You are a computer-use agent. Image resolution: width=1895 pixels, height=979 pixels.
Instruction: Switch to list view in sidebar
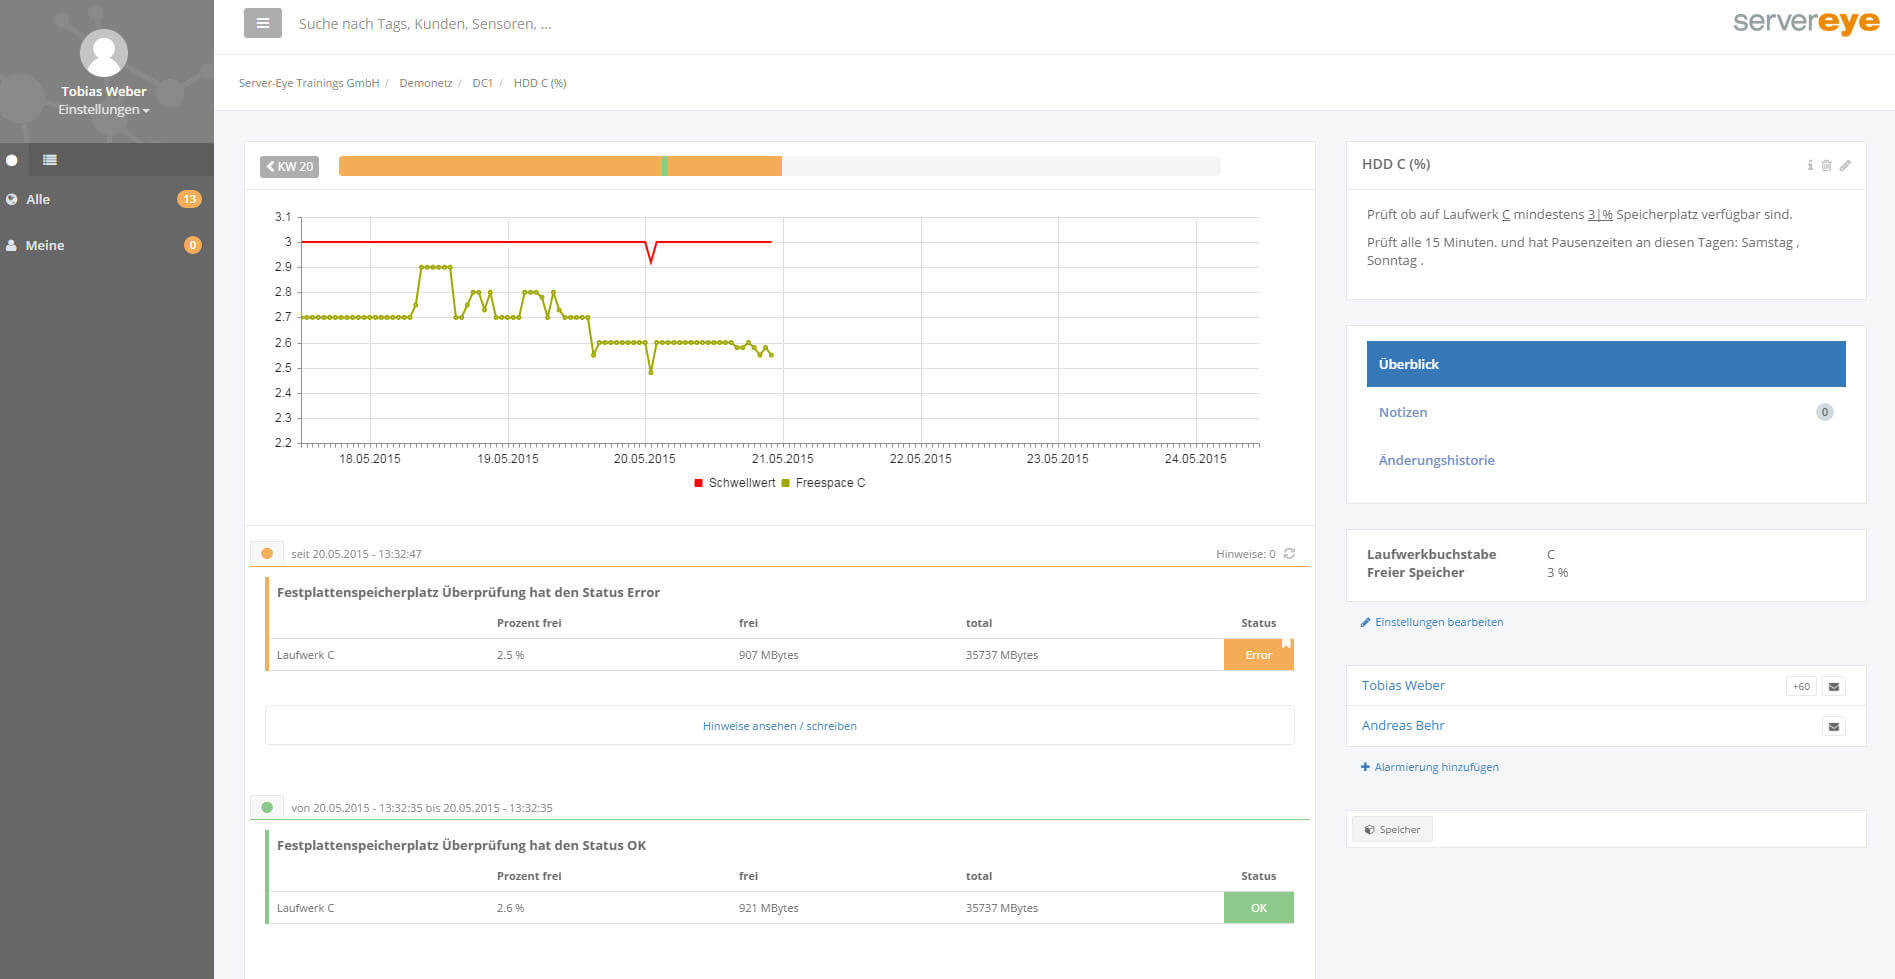coord(50,160)
